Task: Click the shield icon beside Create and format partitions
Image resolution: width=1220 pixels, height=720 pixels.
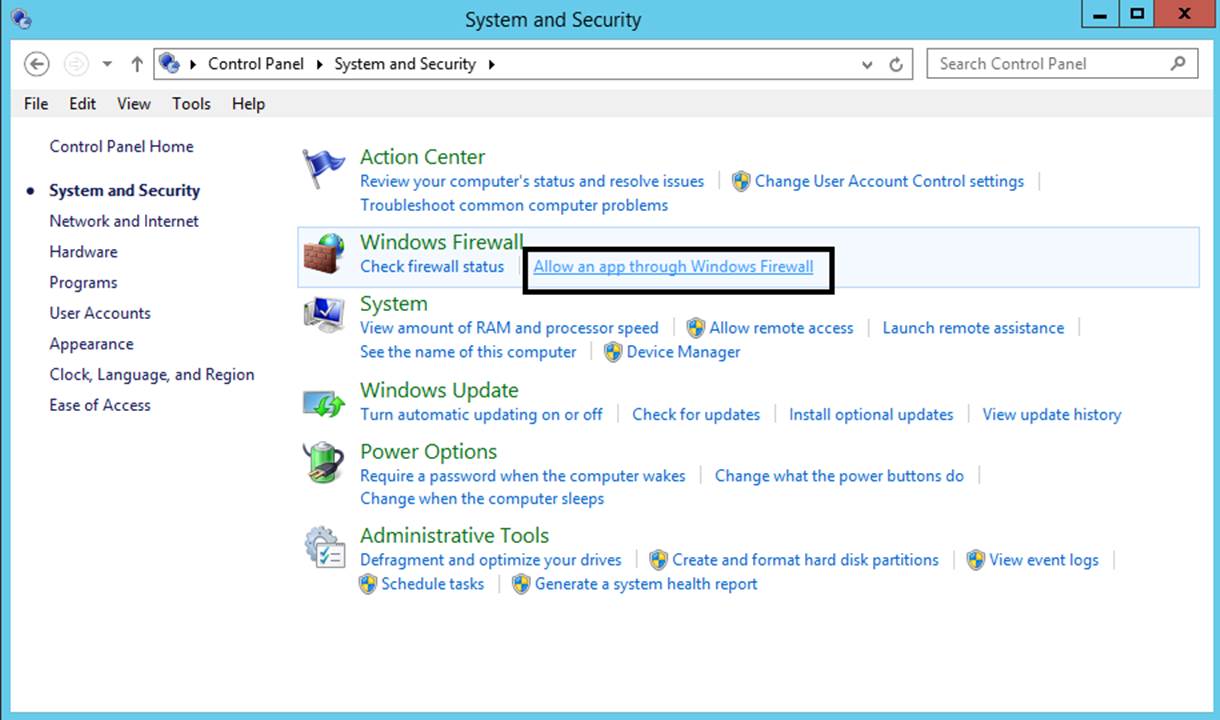Action: pyautogui.click(x=659, y=560)
